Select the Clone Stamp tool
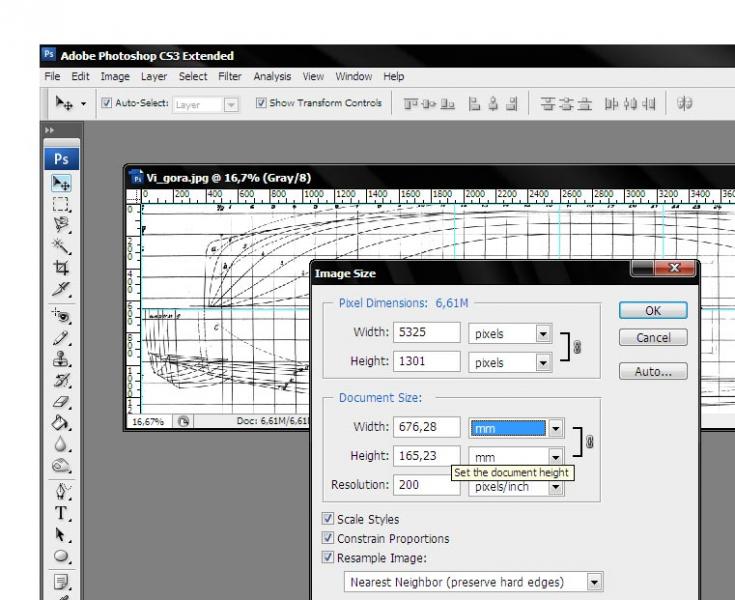The image size is (735, 600). click(x=61, y=359)
